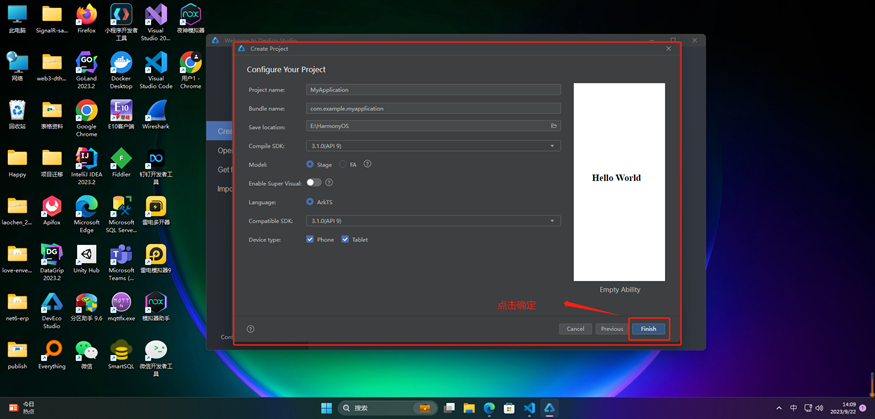Uncheck Phone device type checkbox
The height and width of the screenshot is (419, 875).
(x=310, y=239)
